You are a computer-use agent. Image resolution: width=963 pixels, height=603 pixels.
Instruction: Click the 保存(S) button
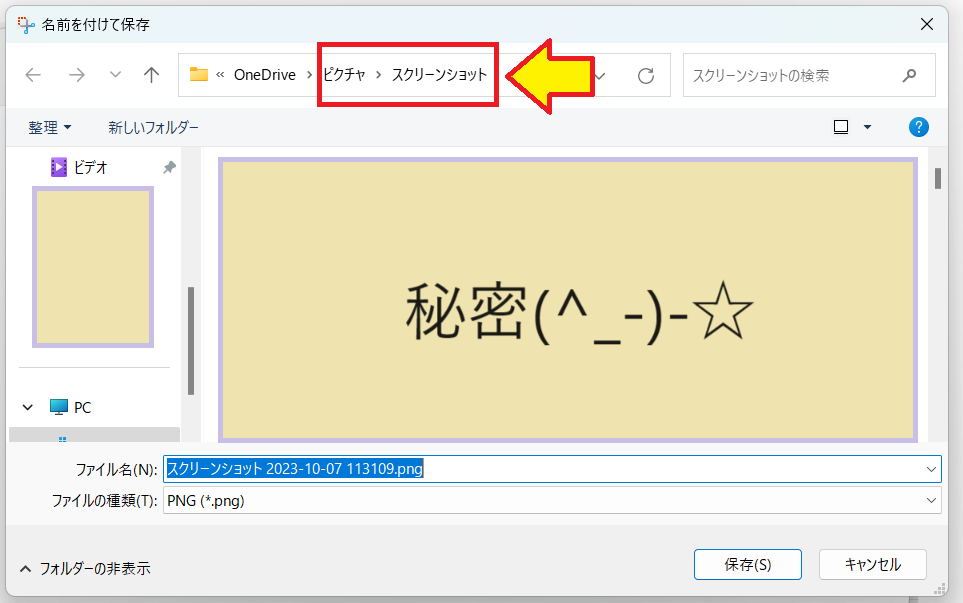[x=747, y=564]
